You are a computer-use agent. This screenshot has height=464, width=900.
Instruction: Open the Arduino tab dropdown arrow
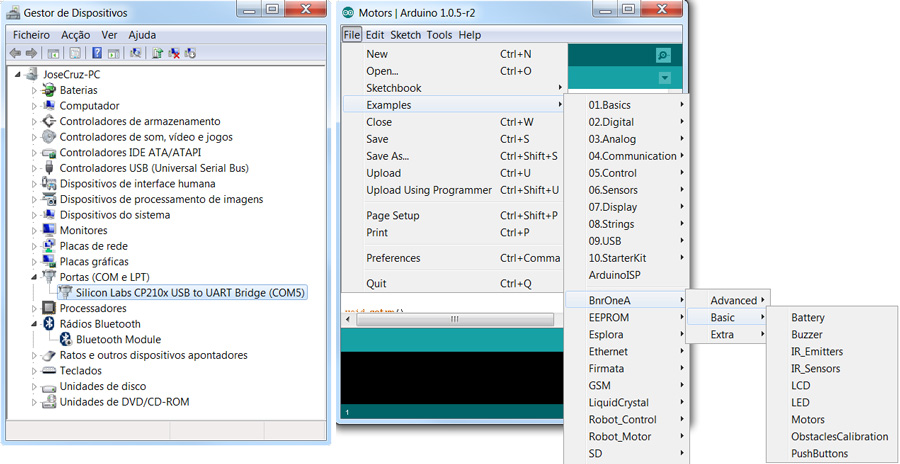(x=665, y=78)
